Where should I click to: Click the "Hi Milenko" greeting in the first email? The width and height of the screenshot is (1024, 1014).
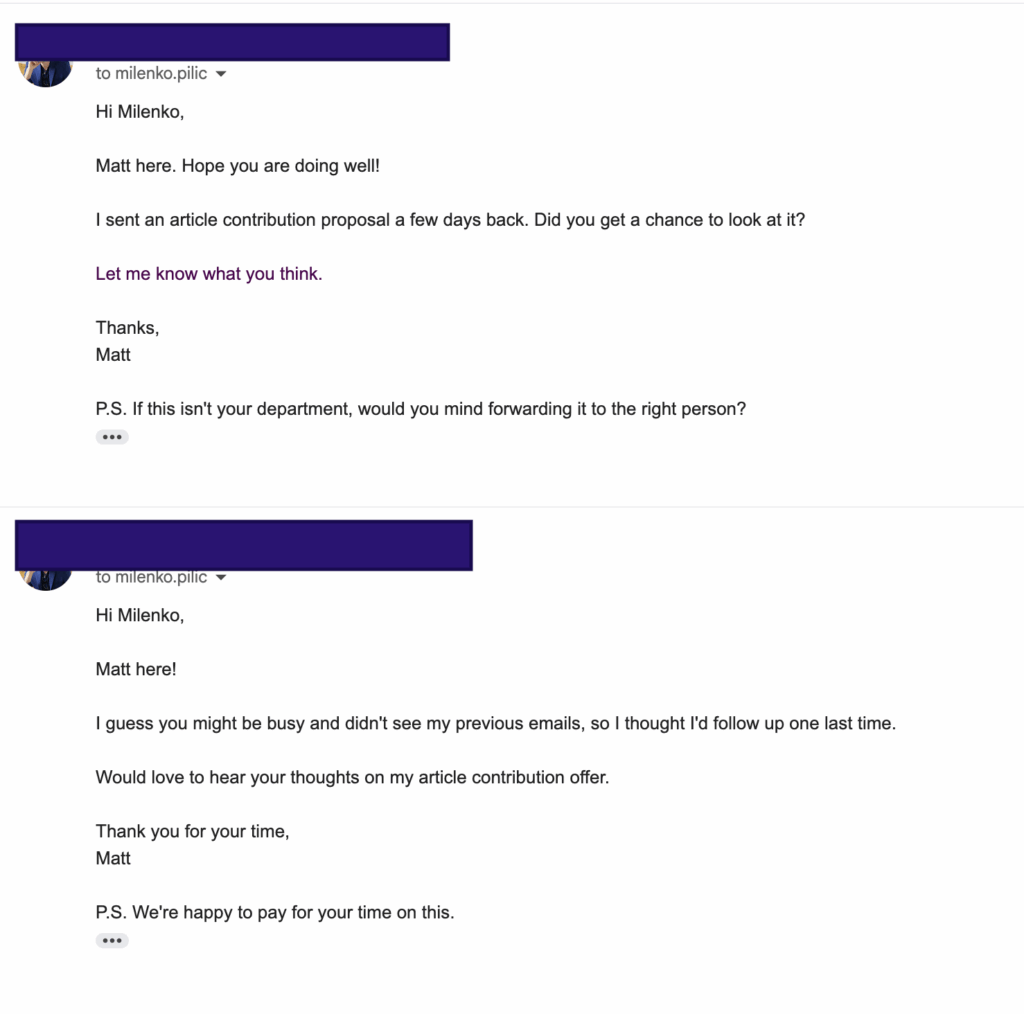(x=140, y=111)
